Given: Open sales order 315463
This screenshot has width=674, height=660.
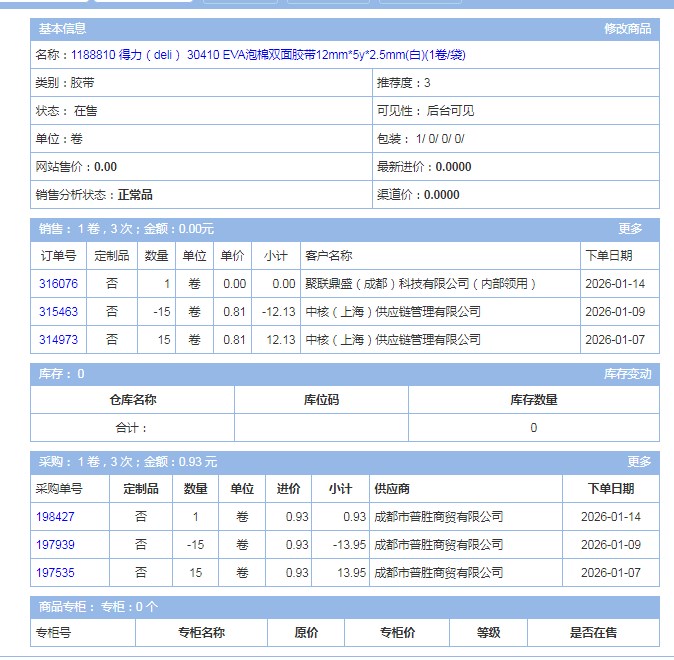Looking at the screenshot, I should [x=58, y=312].
